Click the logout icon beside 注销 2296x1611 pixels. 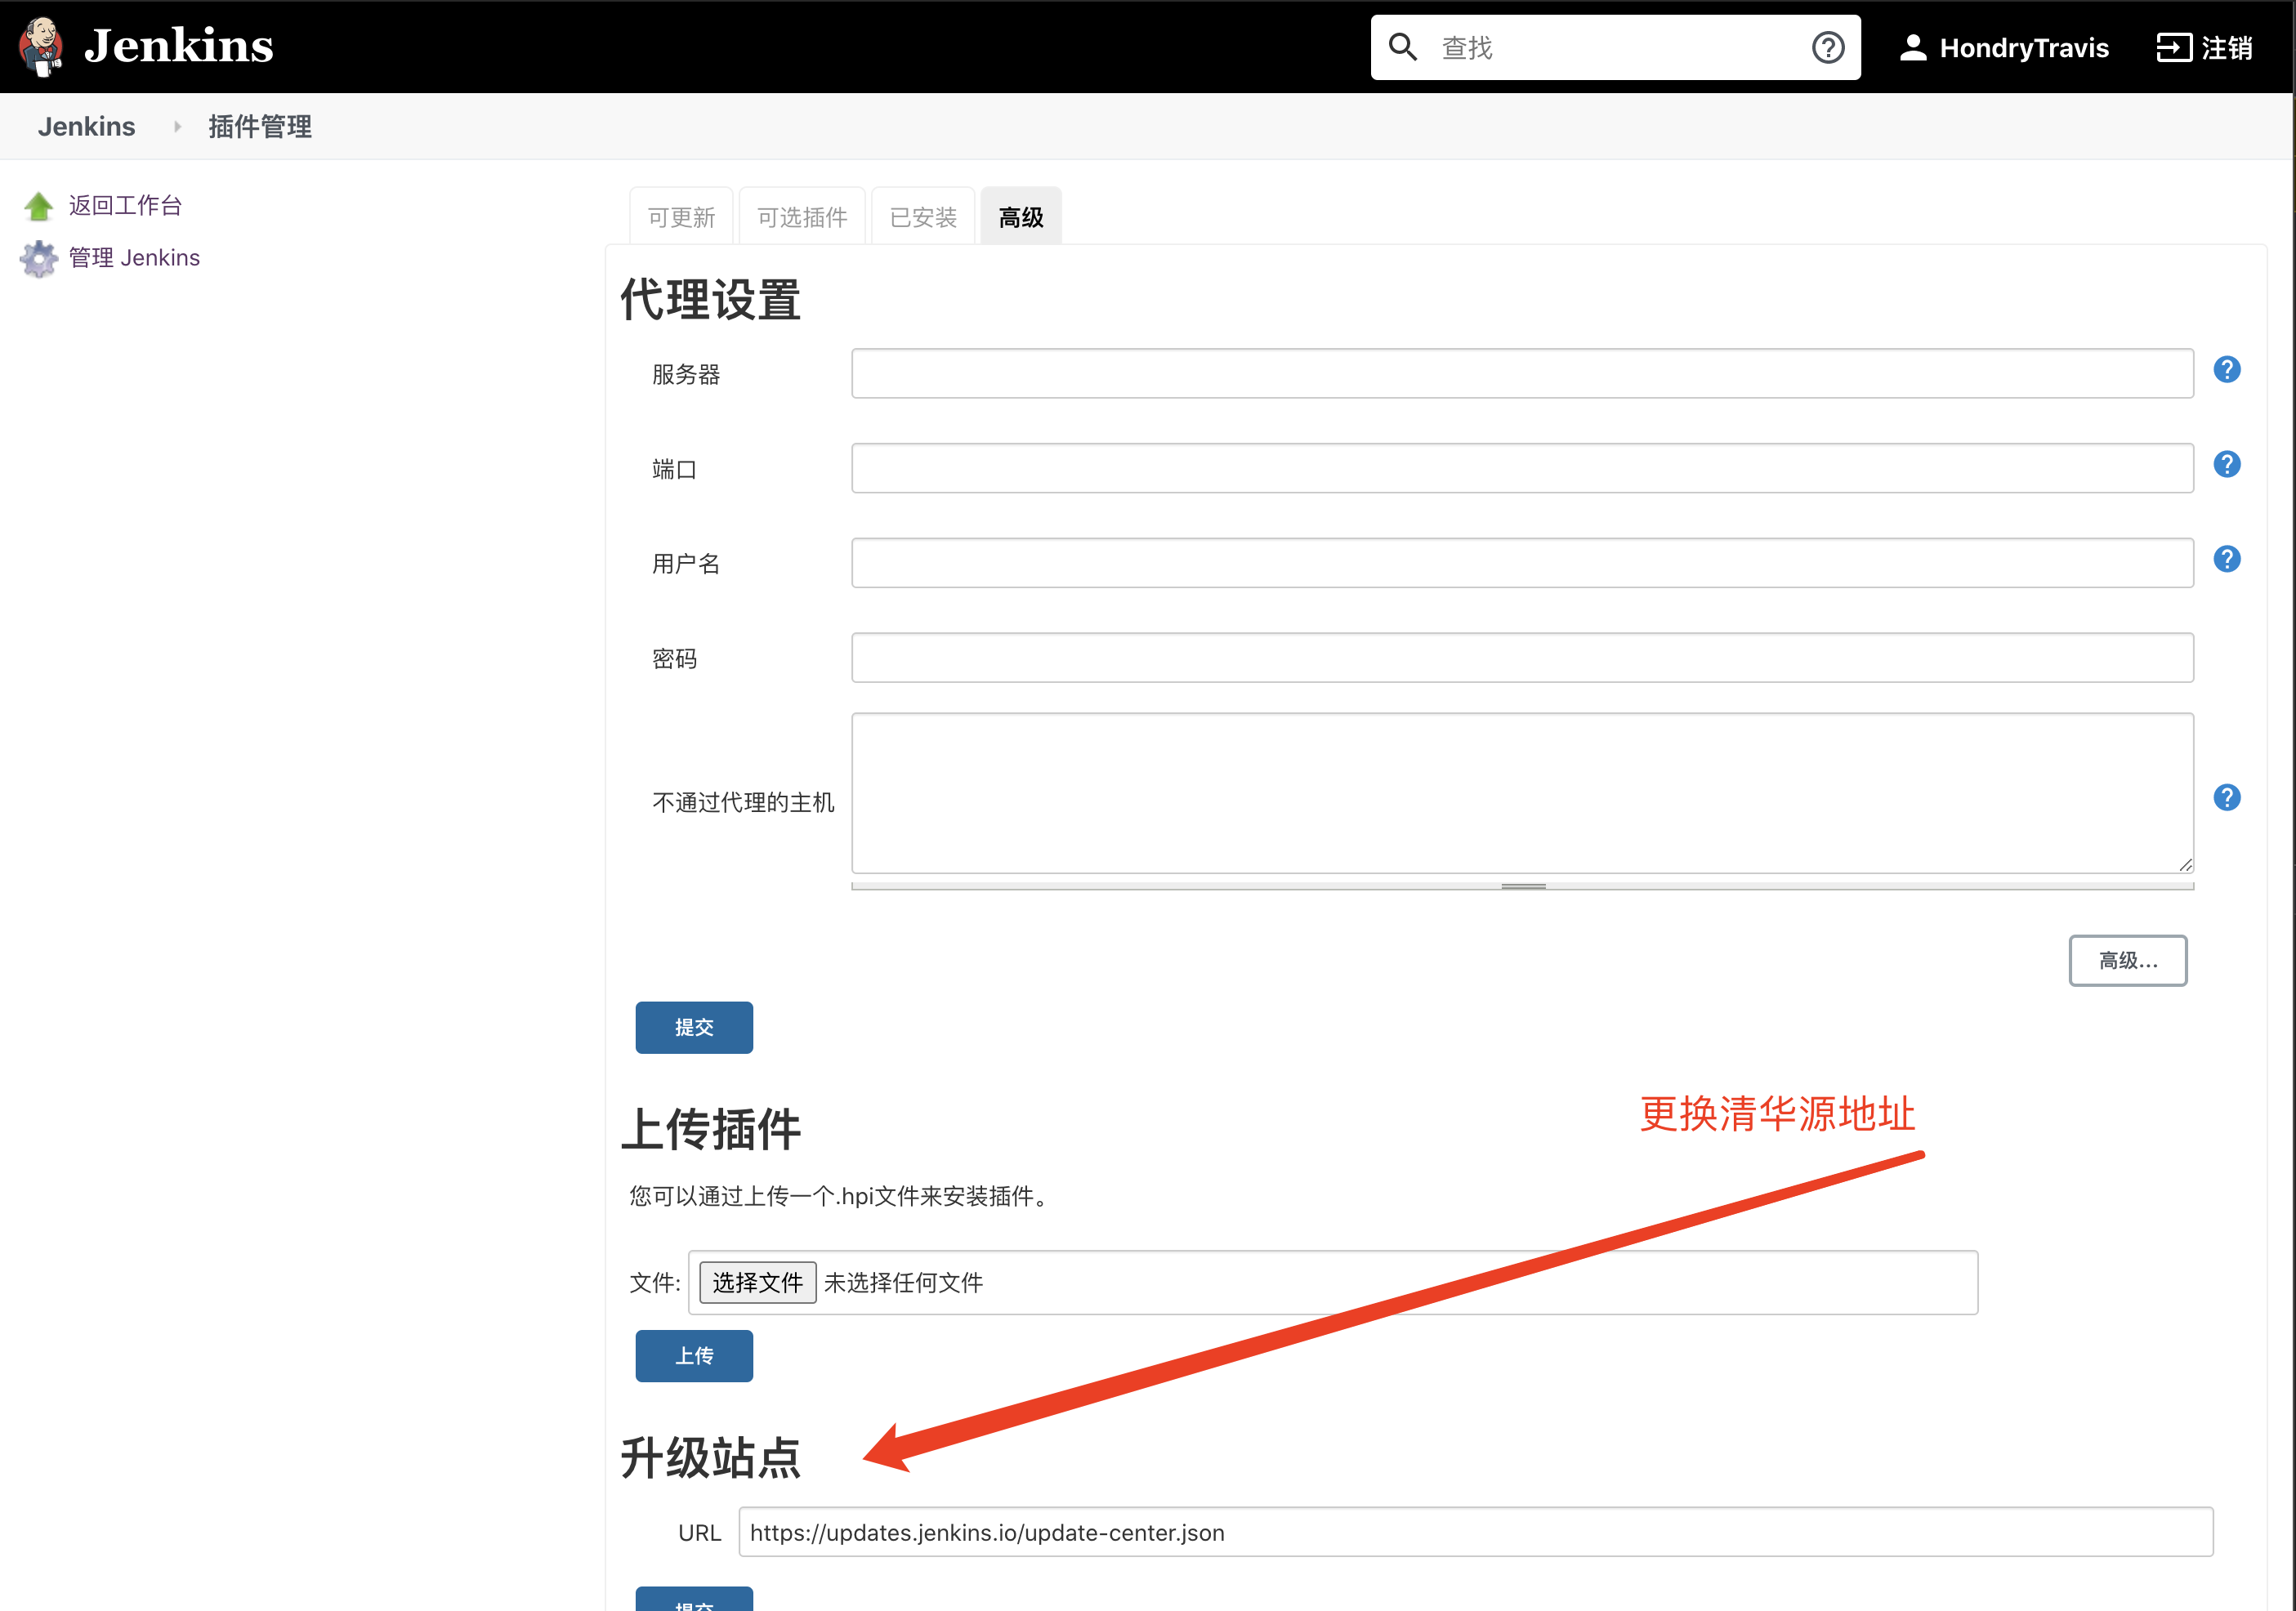tap(2173, 46)
